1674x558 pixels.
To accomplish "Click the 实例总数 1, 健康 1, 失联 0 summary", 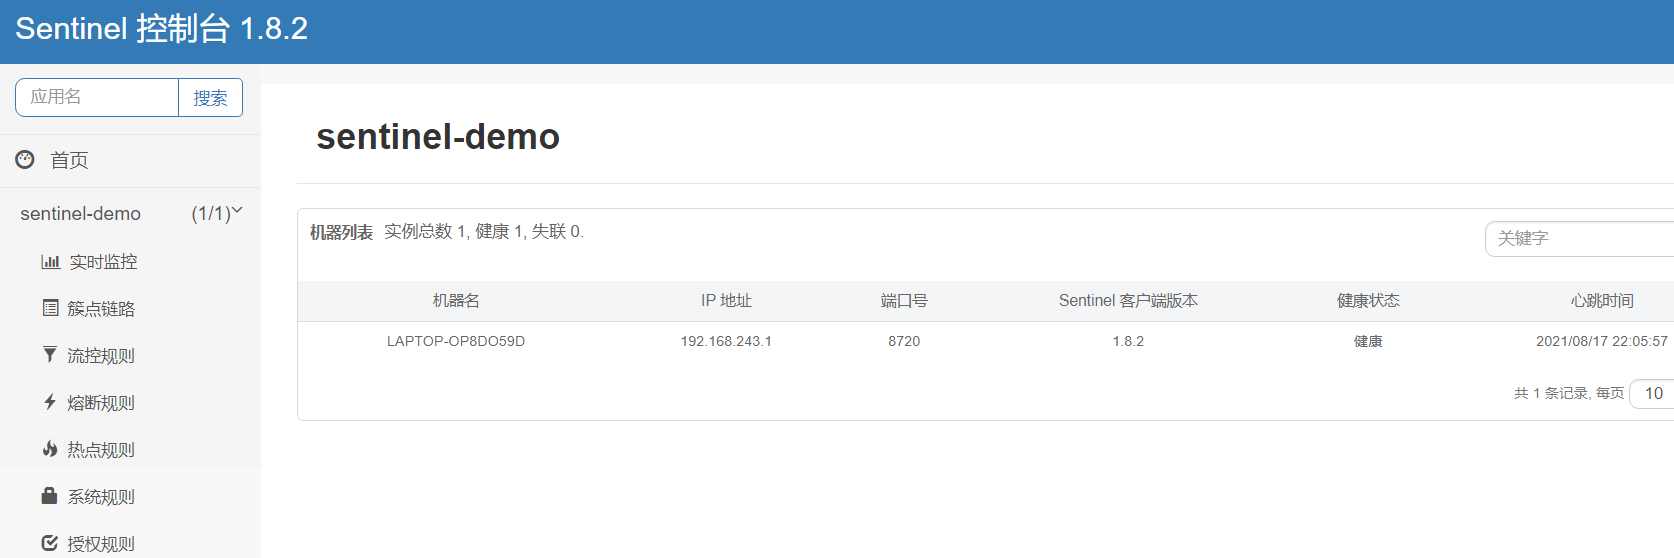I will point(484,232).
